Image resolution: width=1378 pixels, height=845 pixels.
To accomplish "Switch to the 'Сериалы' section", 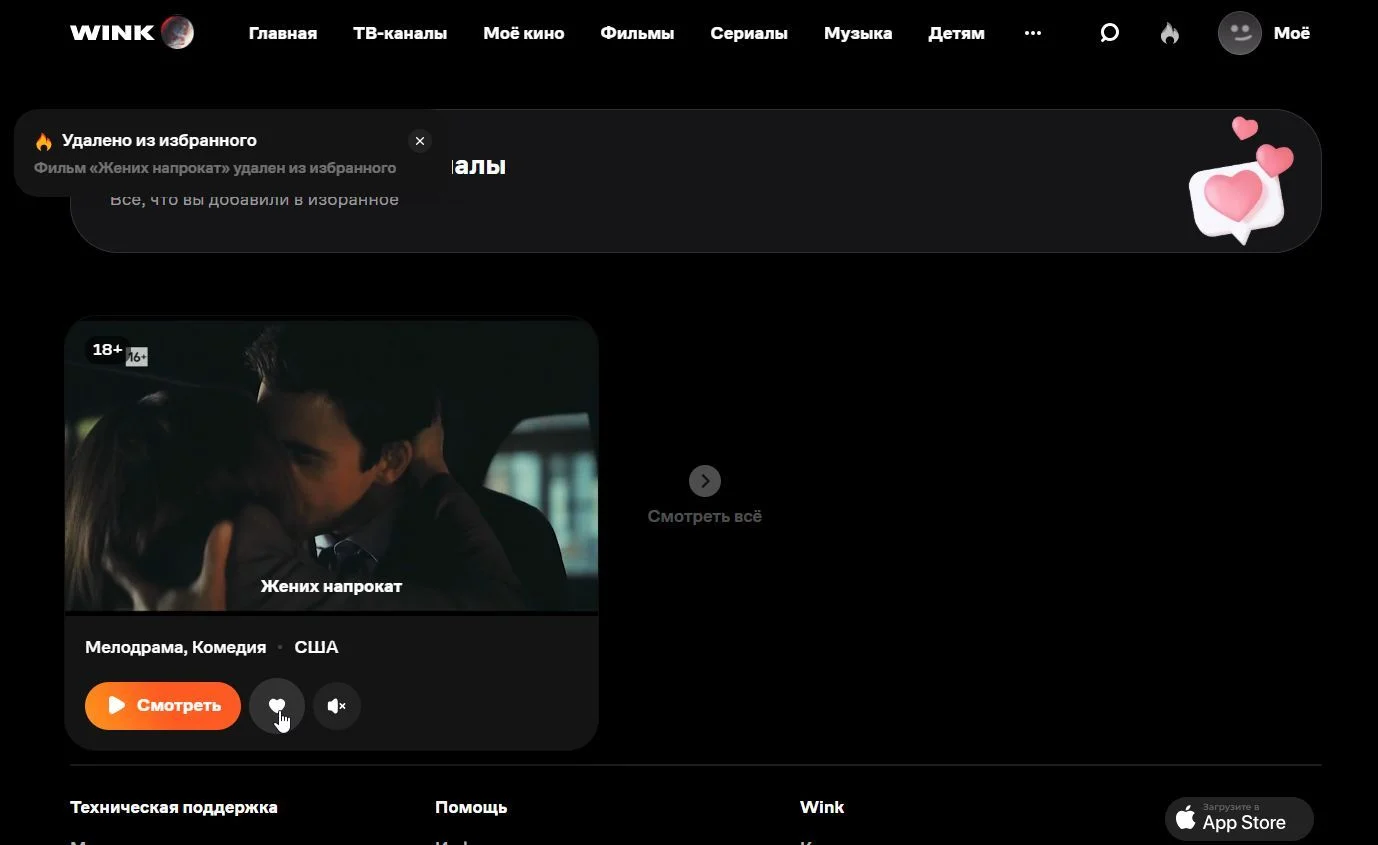I will [749, 33].
